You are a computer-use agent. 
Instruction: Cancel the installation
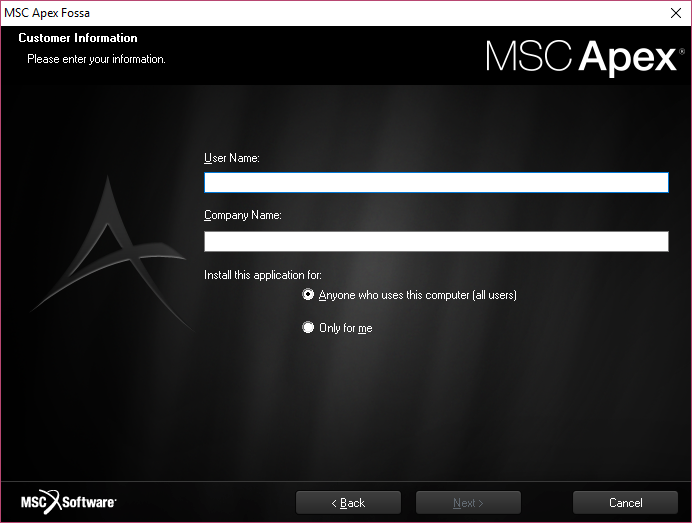click(625, 503)
